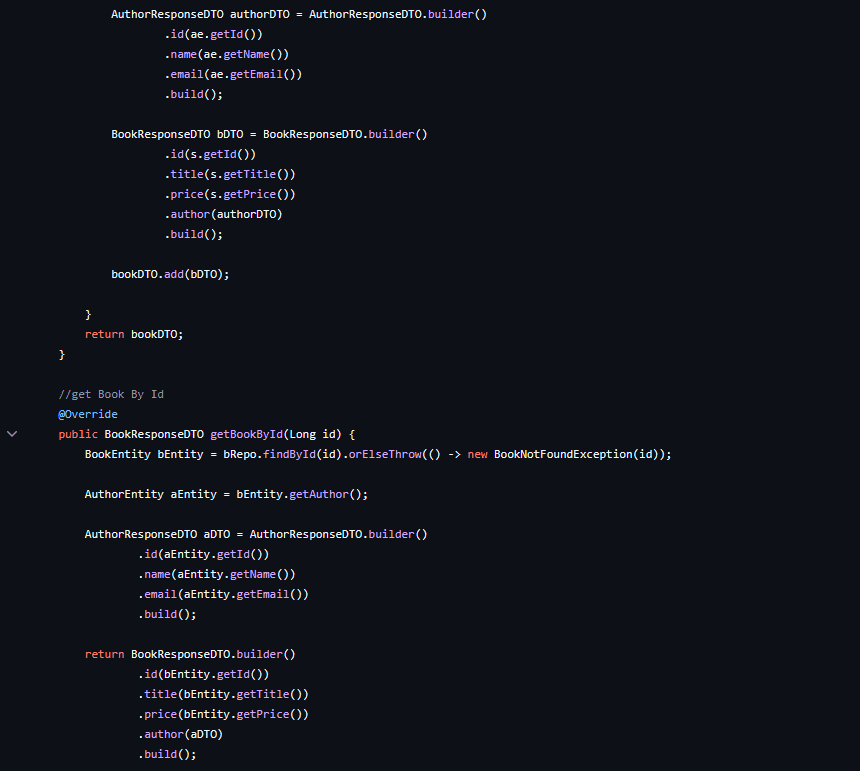Click the @Override annotation
This screenshot has width=860, height=771.
point(88,414)
